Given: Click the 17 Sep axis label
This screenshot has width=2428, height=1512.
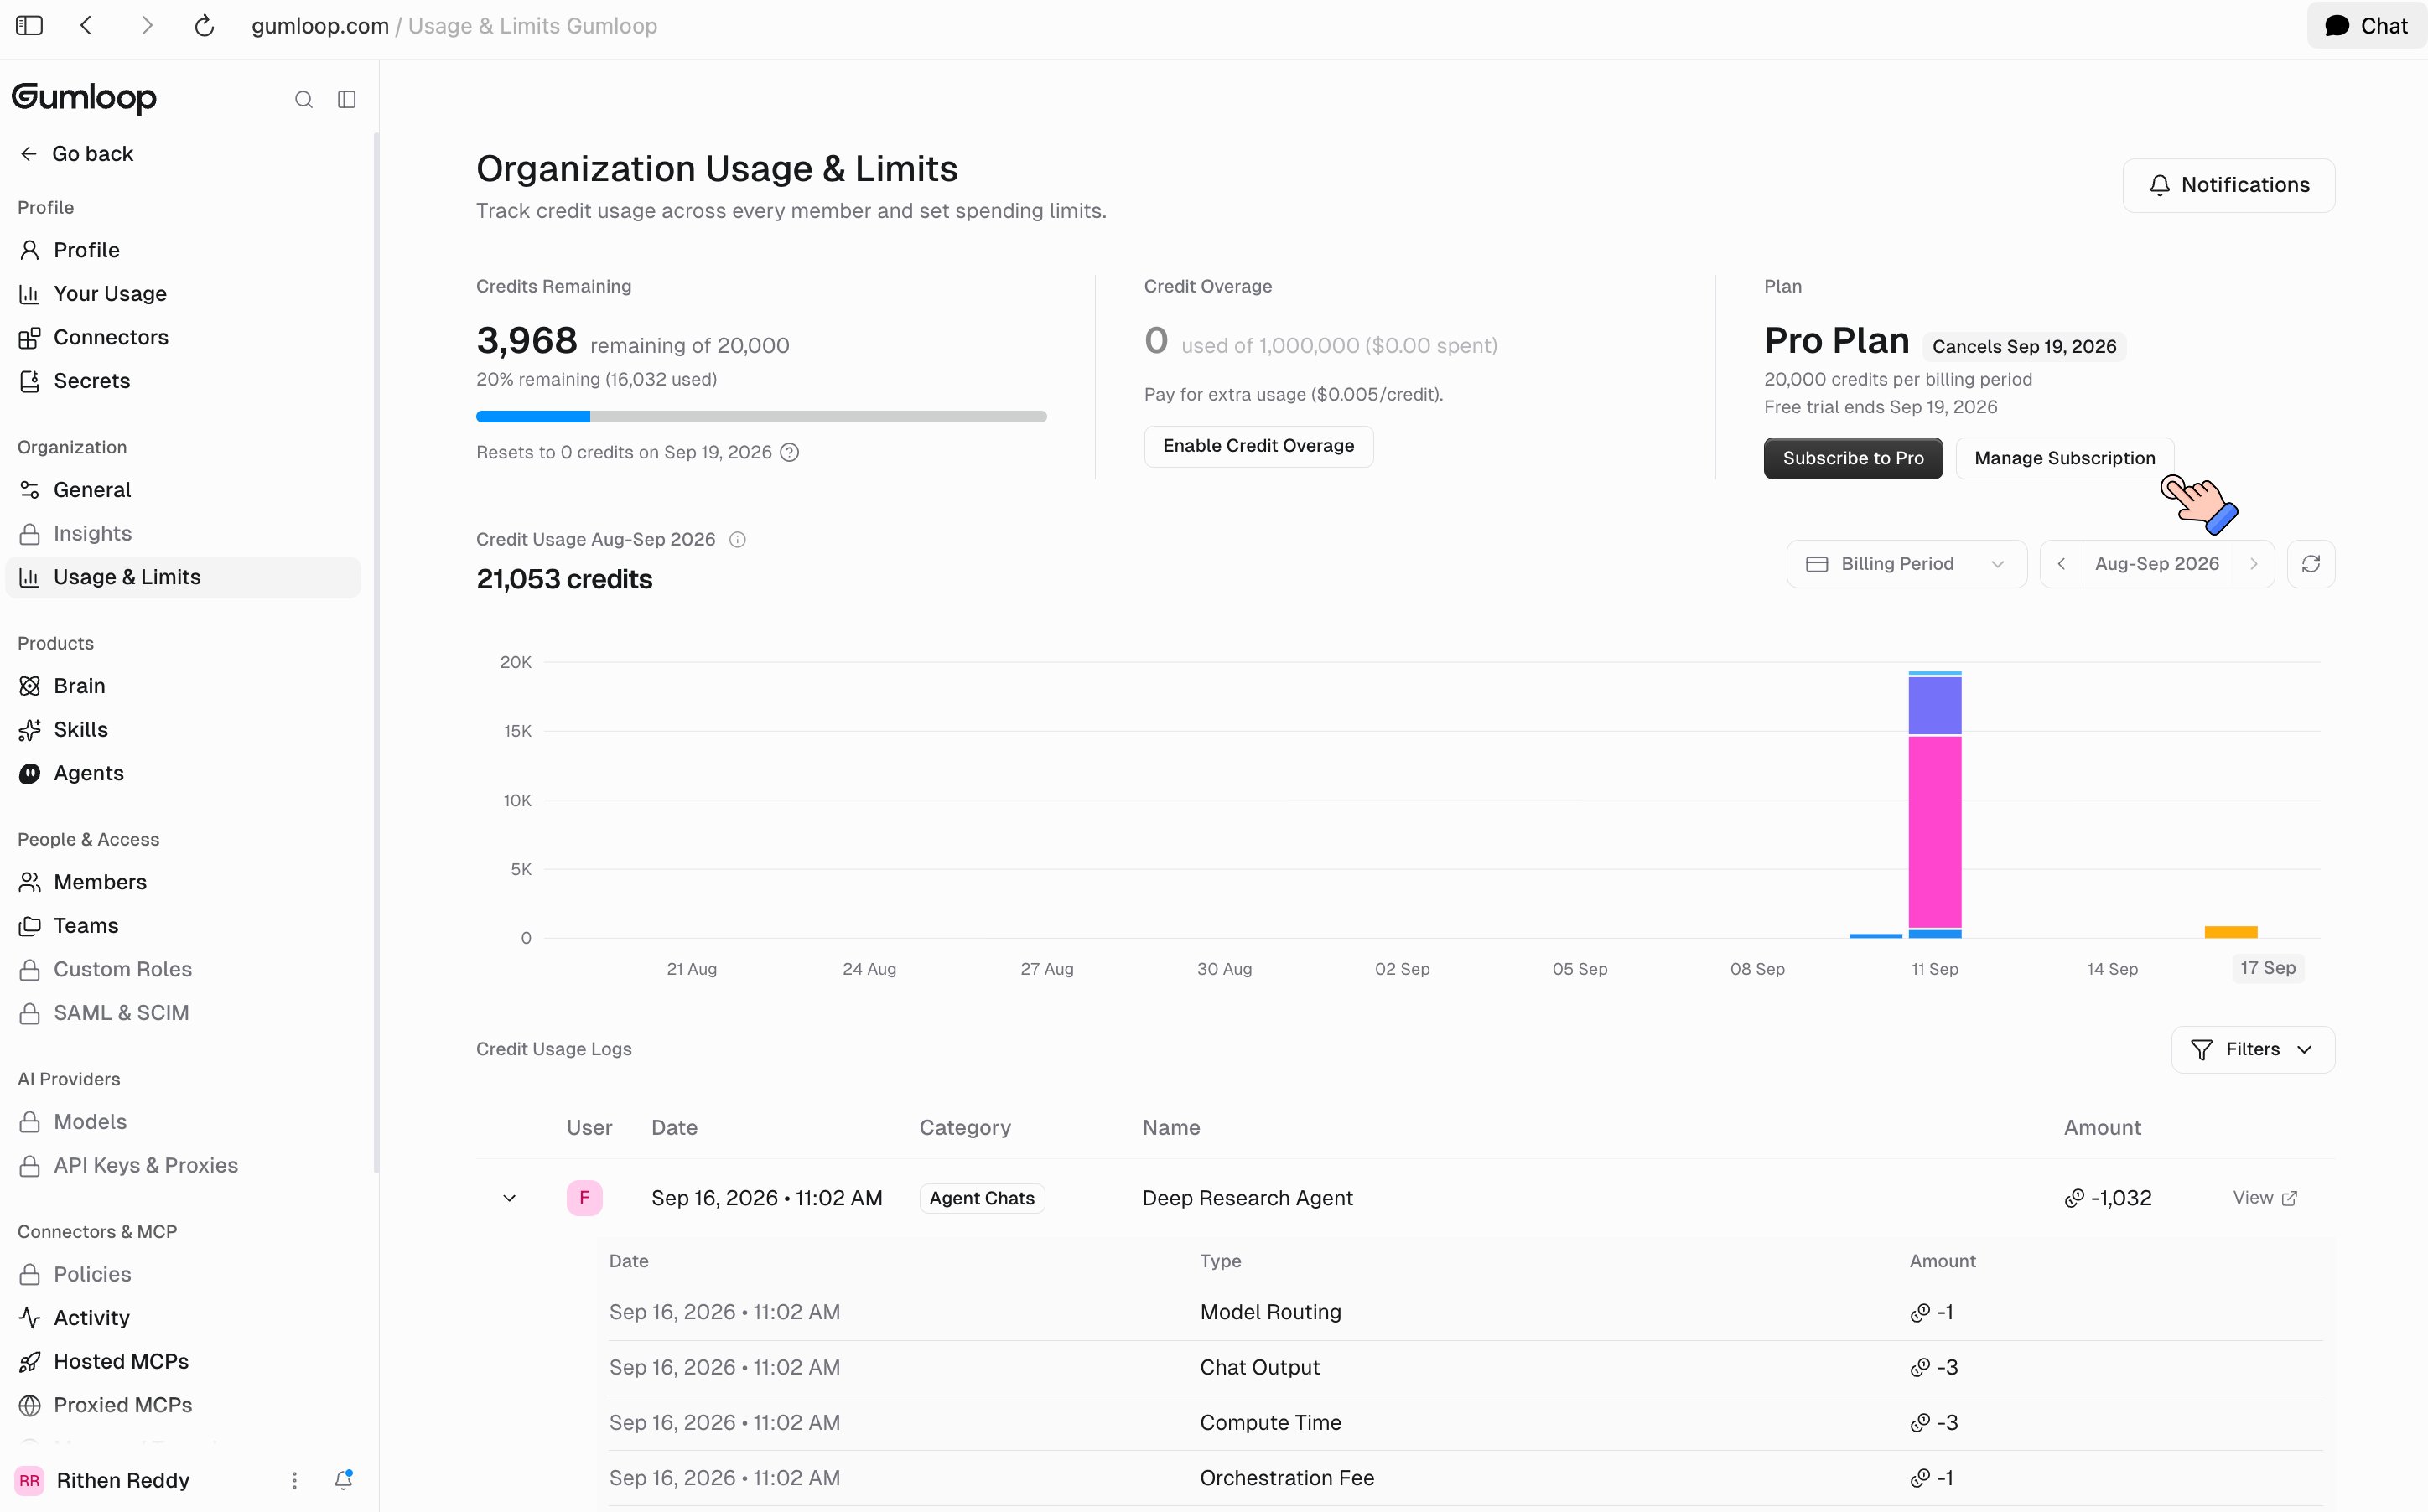Looking at the screenshot, I should (x=2267, y=968).
